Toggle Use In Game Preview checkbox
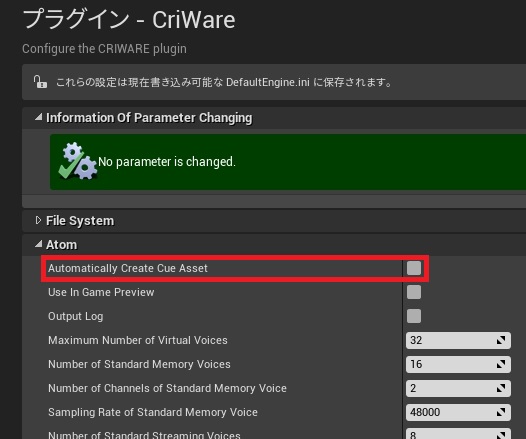526x439 pixels. tap(414, 292)
